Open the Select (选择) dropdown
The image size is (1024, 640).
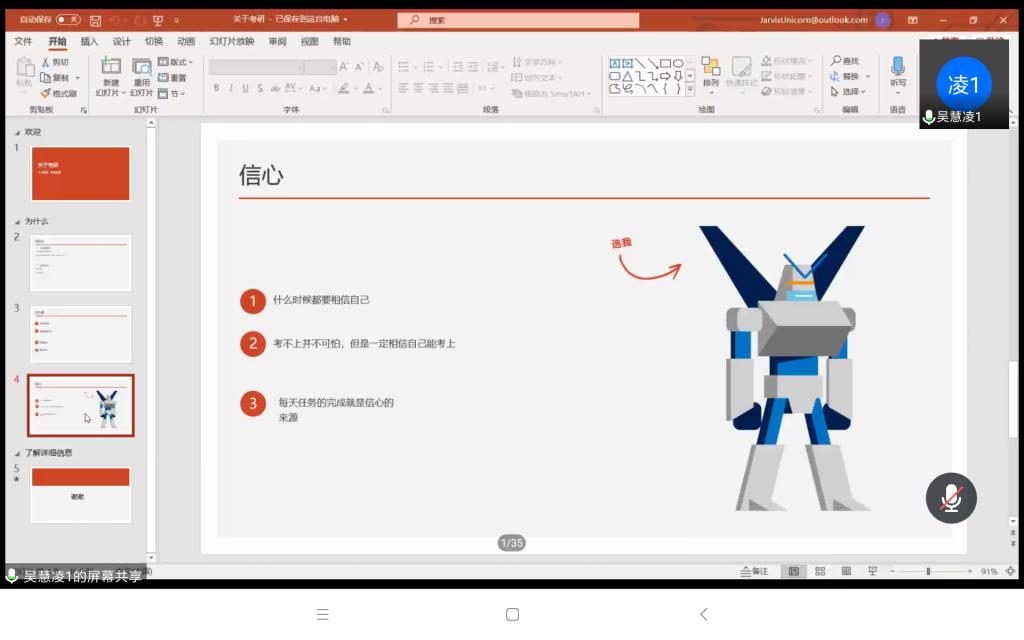850,92
